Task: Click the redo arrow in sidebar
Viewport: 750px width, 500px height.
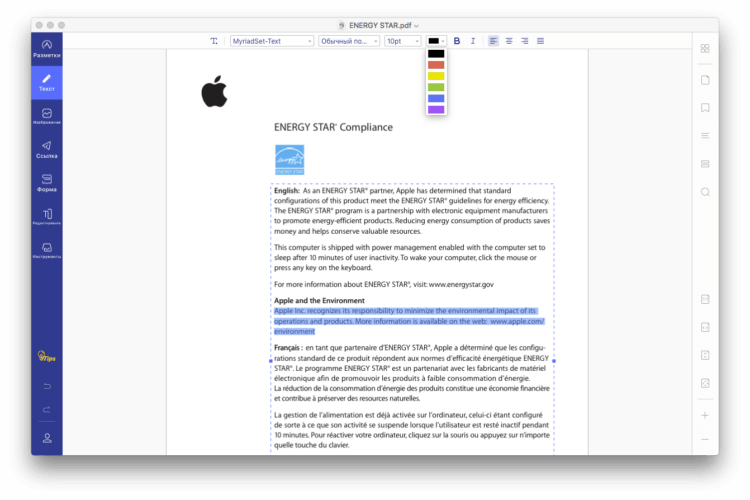Action: point(47,410)
